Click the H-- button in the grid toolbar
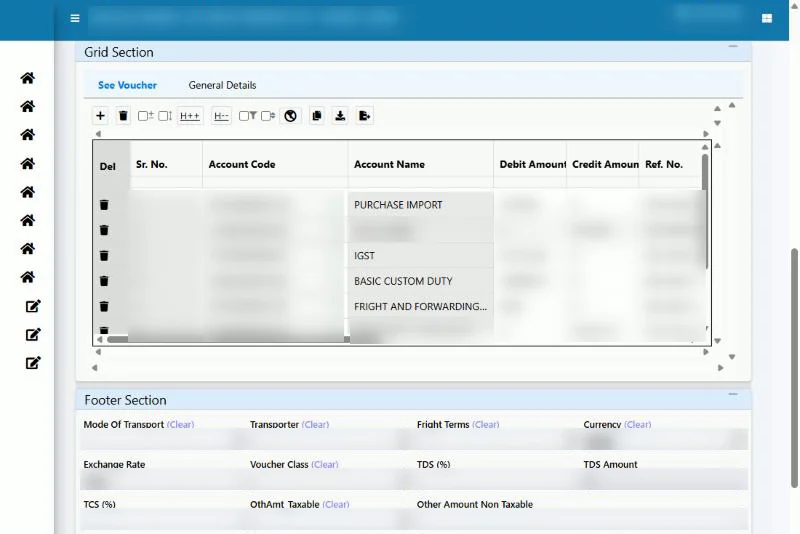Image resolution: width=800 pixels, height=534 pixels. tap(221, 116)
